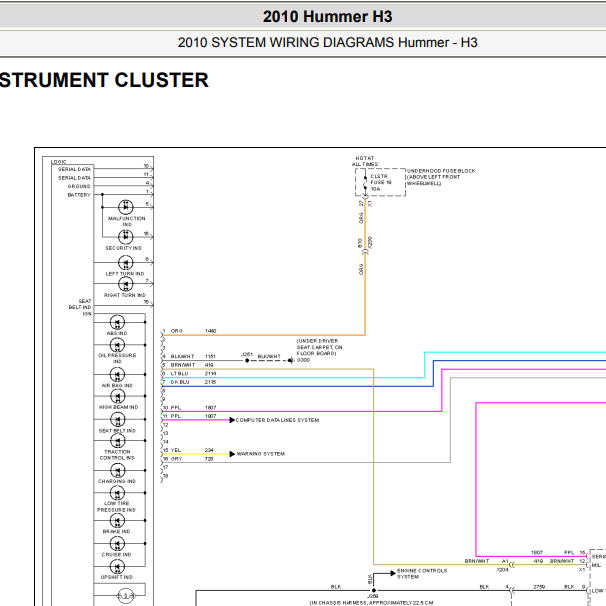Click the 'YEL' wire label at pin 15
606x606 pixels.
click(176, 450)
